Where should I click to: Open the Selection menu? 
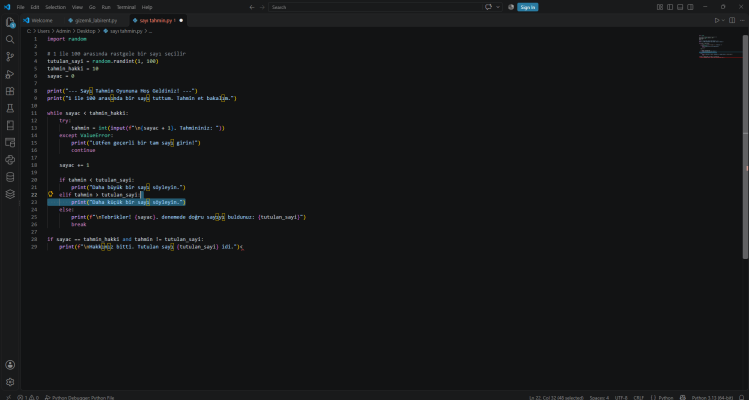[55, 7]
